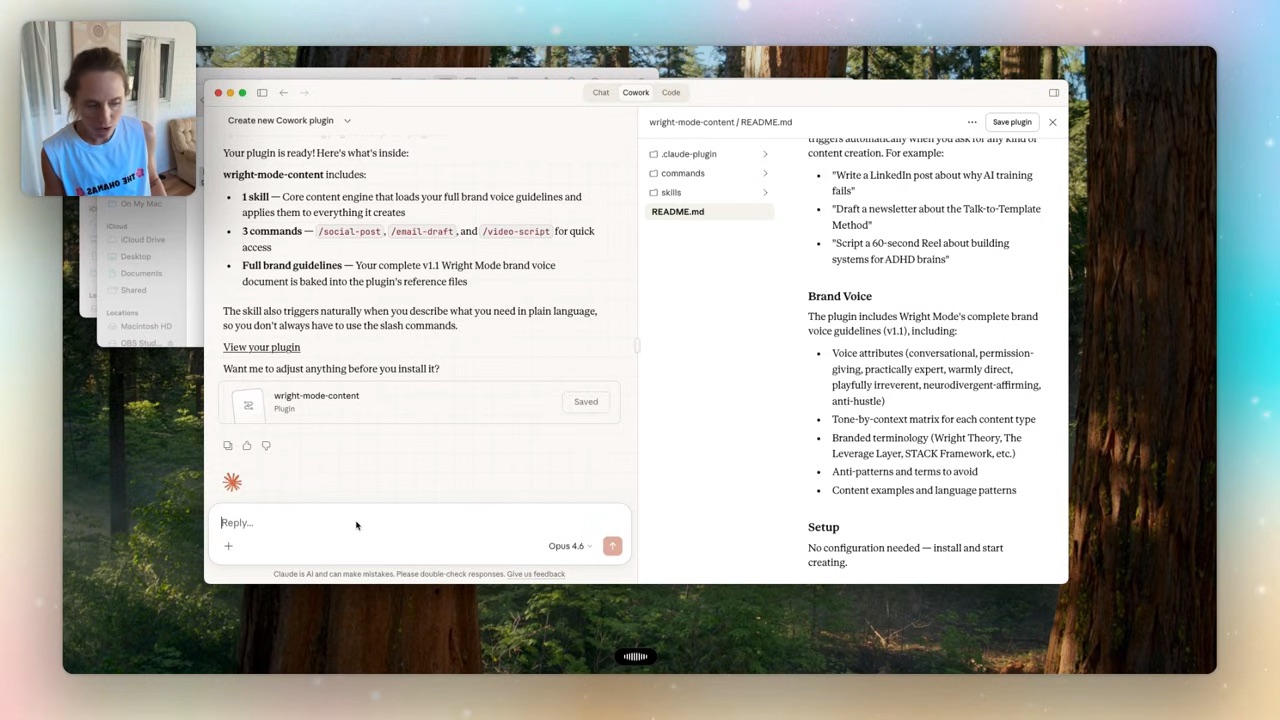Click the Setup heading in README
Viewport: 1280px width, 720px height.
point(824,527)
